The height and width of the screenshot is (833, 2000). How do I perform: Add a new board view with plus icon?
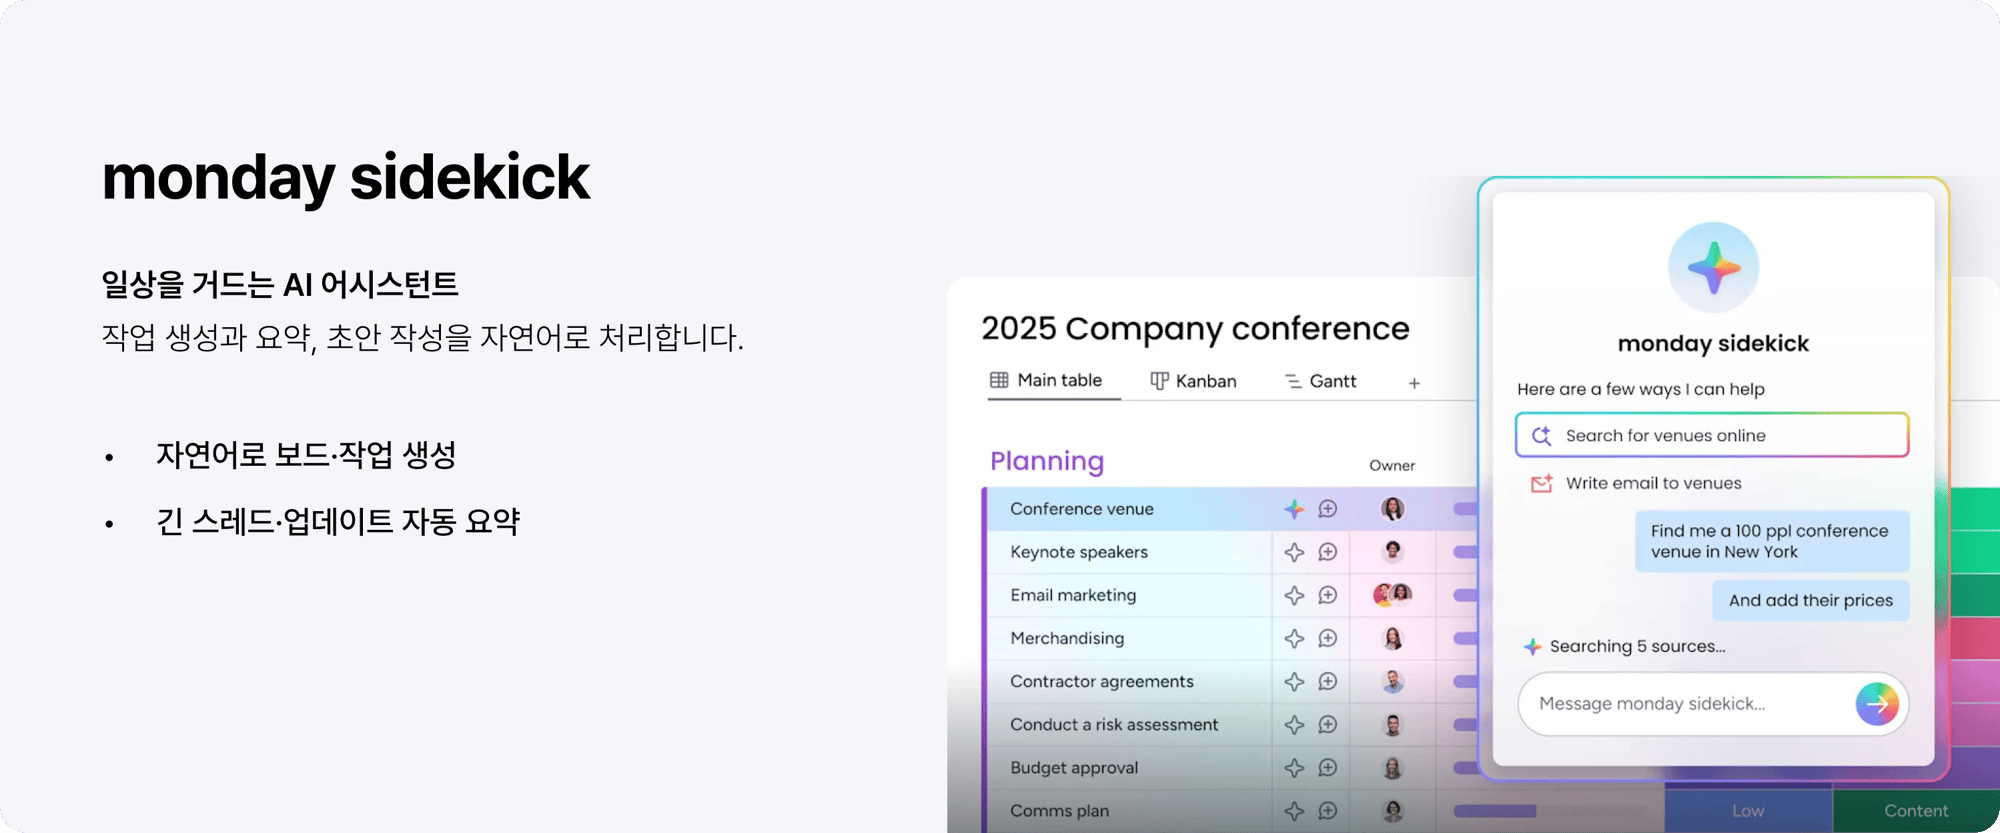(x=1414, y=383)
